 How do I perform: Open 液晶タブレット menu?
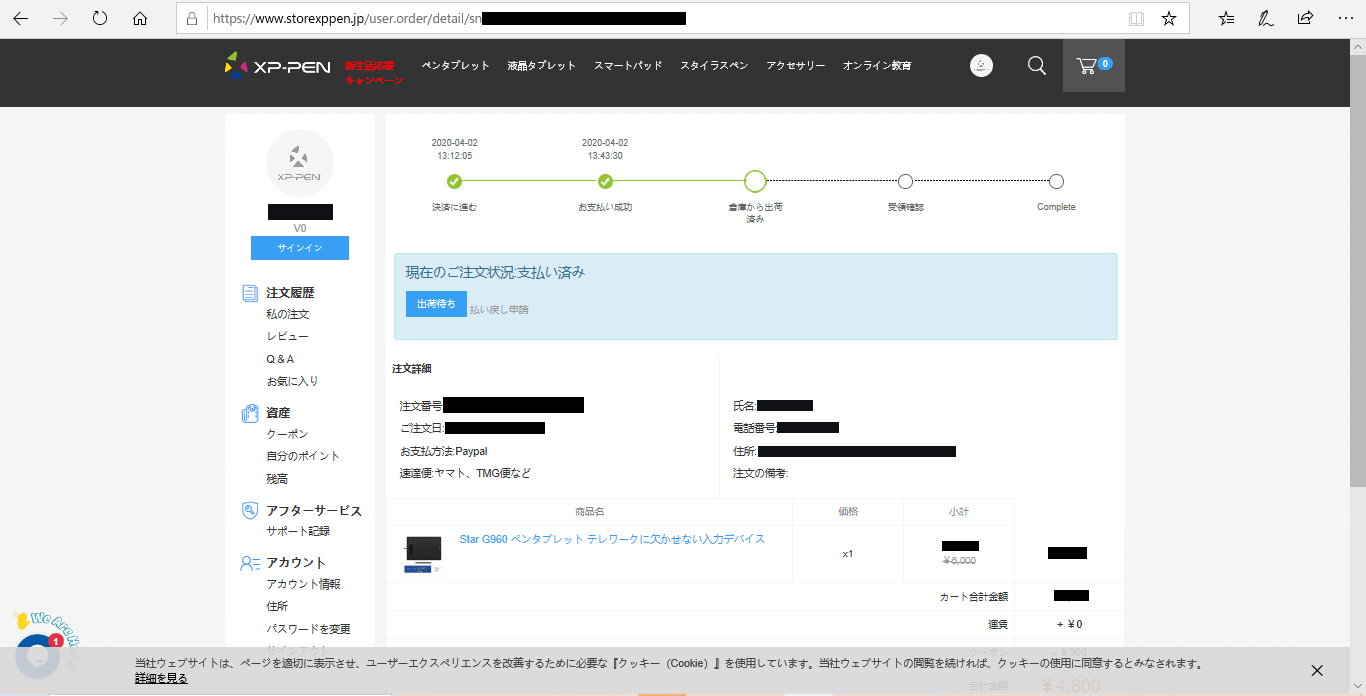tap(542, 65)
